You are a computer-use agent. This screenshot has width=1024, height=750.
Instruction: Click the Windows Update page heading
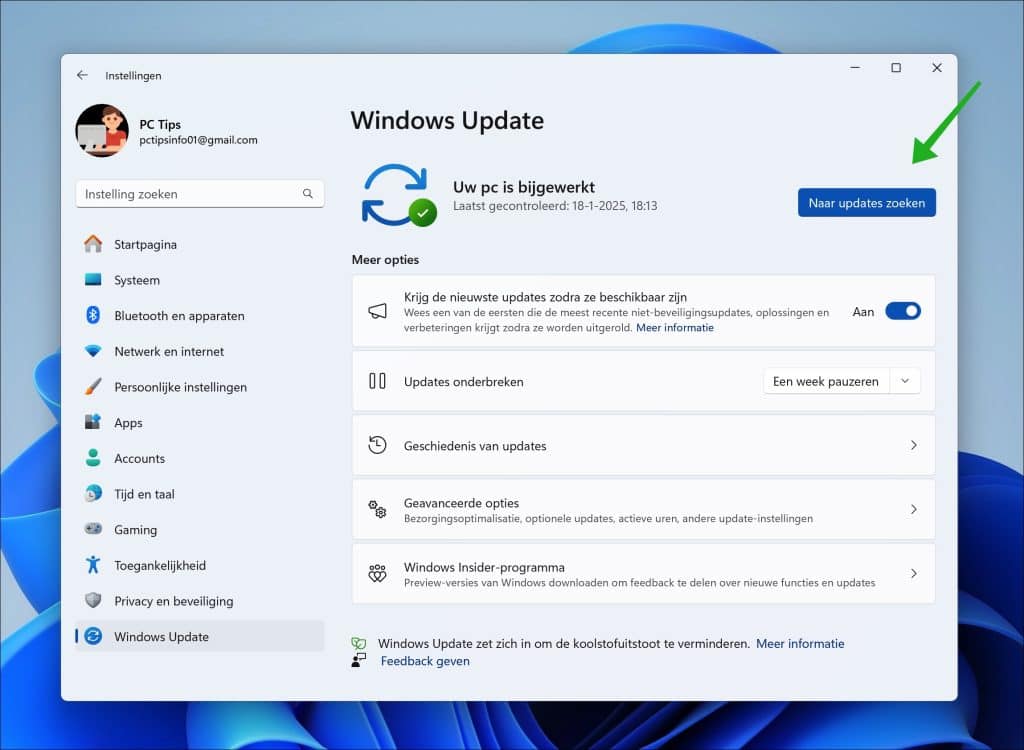pyautogui.click(x=447, y=120)
